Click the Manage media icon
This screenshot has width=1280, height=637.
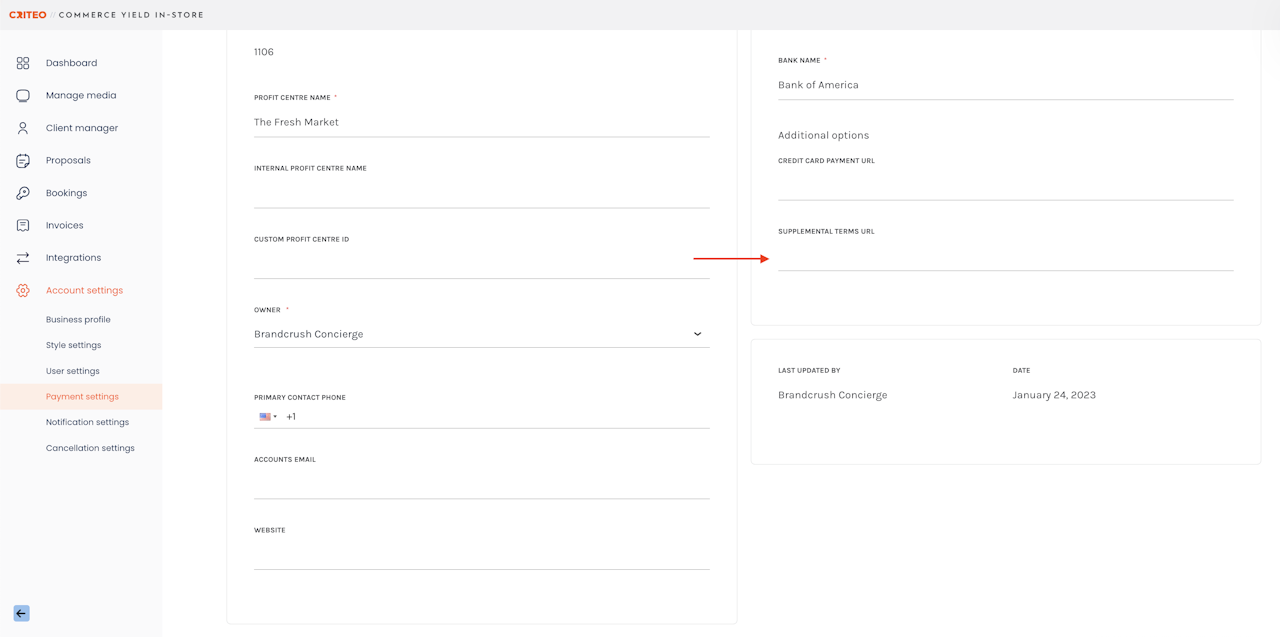point(23,96)
